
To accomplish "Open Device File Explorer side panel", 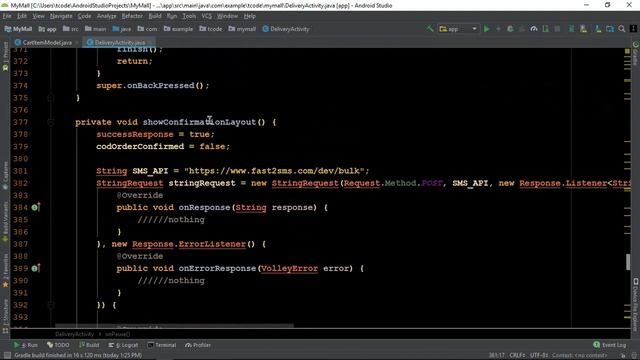I will coord(636,304).
